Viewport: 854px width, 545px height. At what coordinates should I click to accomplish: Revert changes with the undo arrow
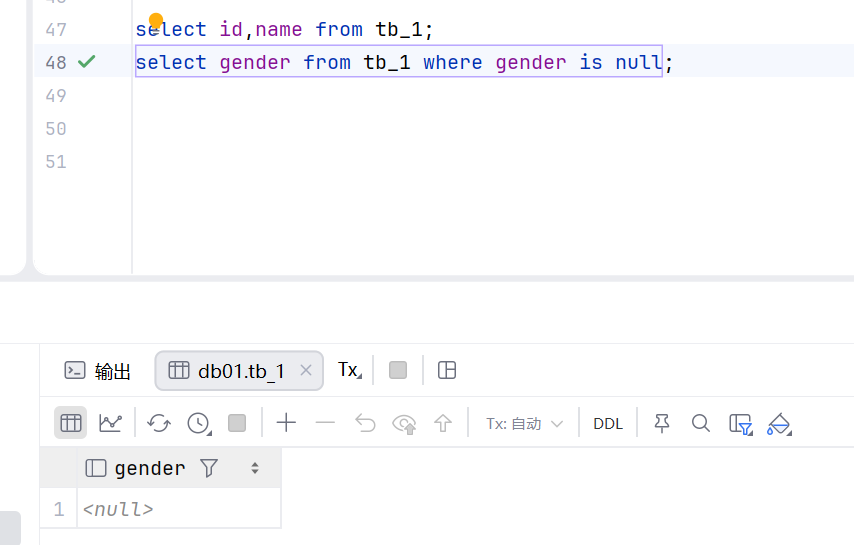365,422
